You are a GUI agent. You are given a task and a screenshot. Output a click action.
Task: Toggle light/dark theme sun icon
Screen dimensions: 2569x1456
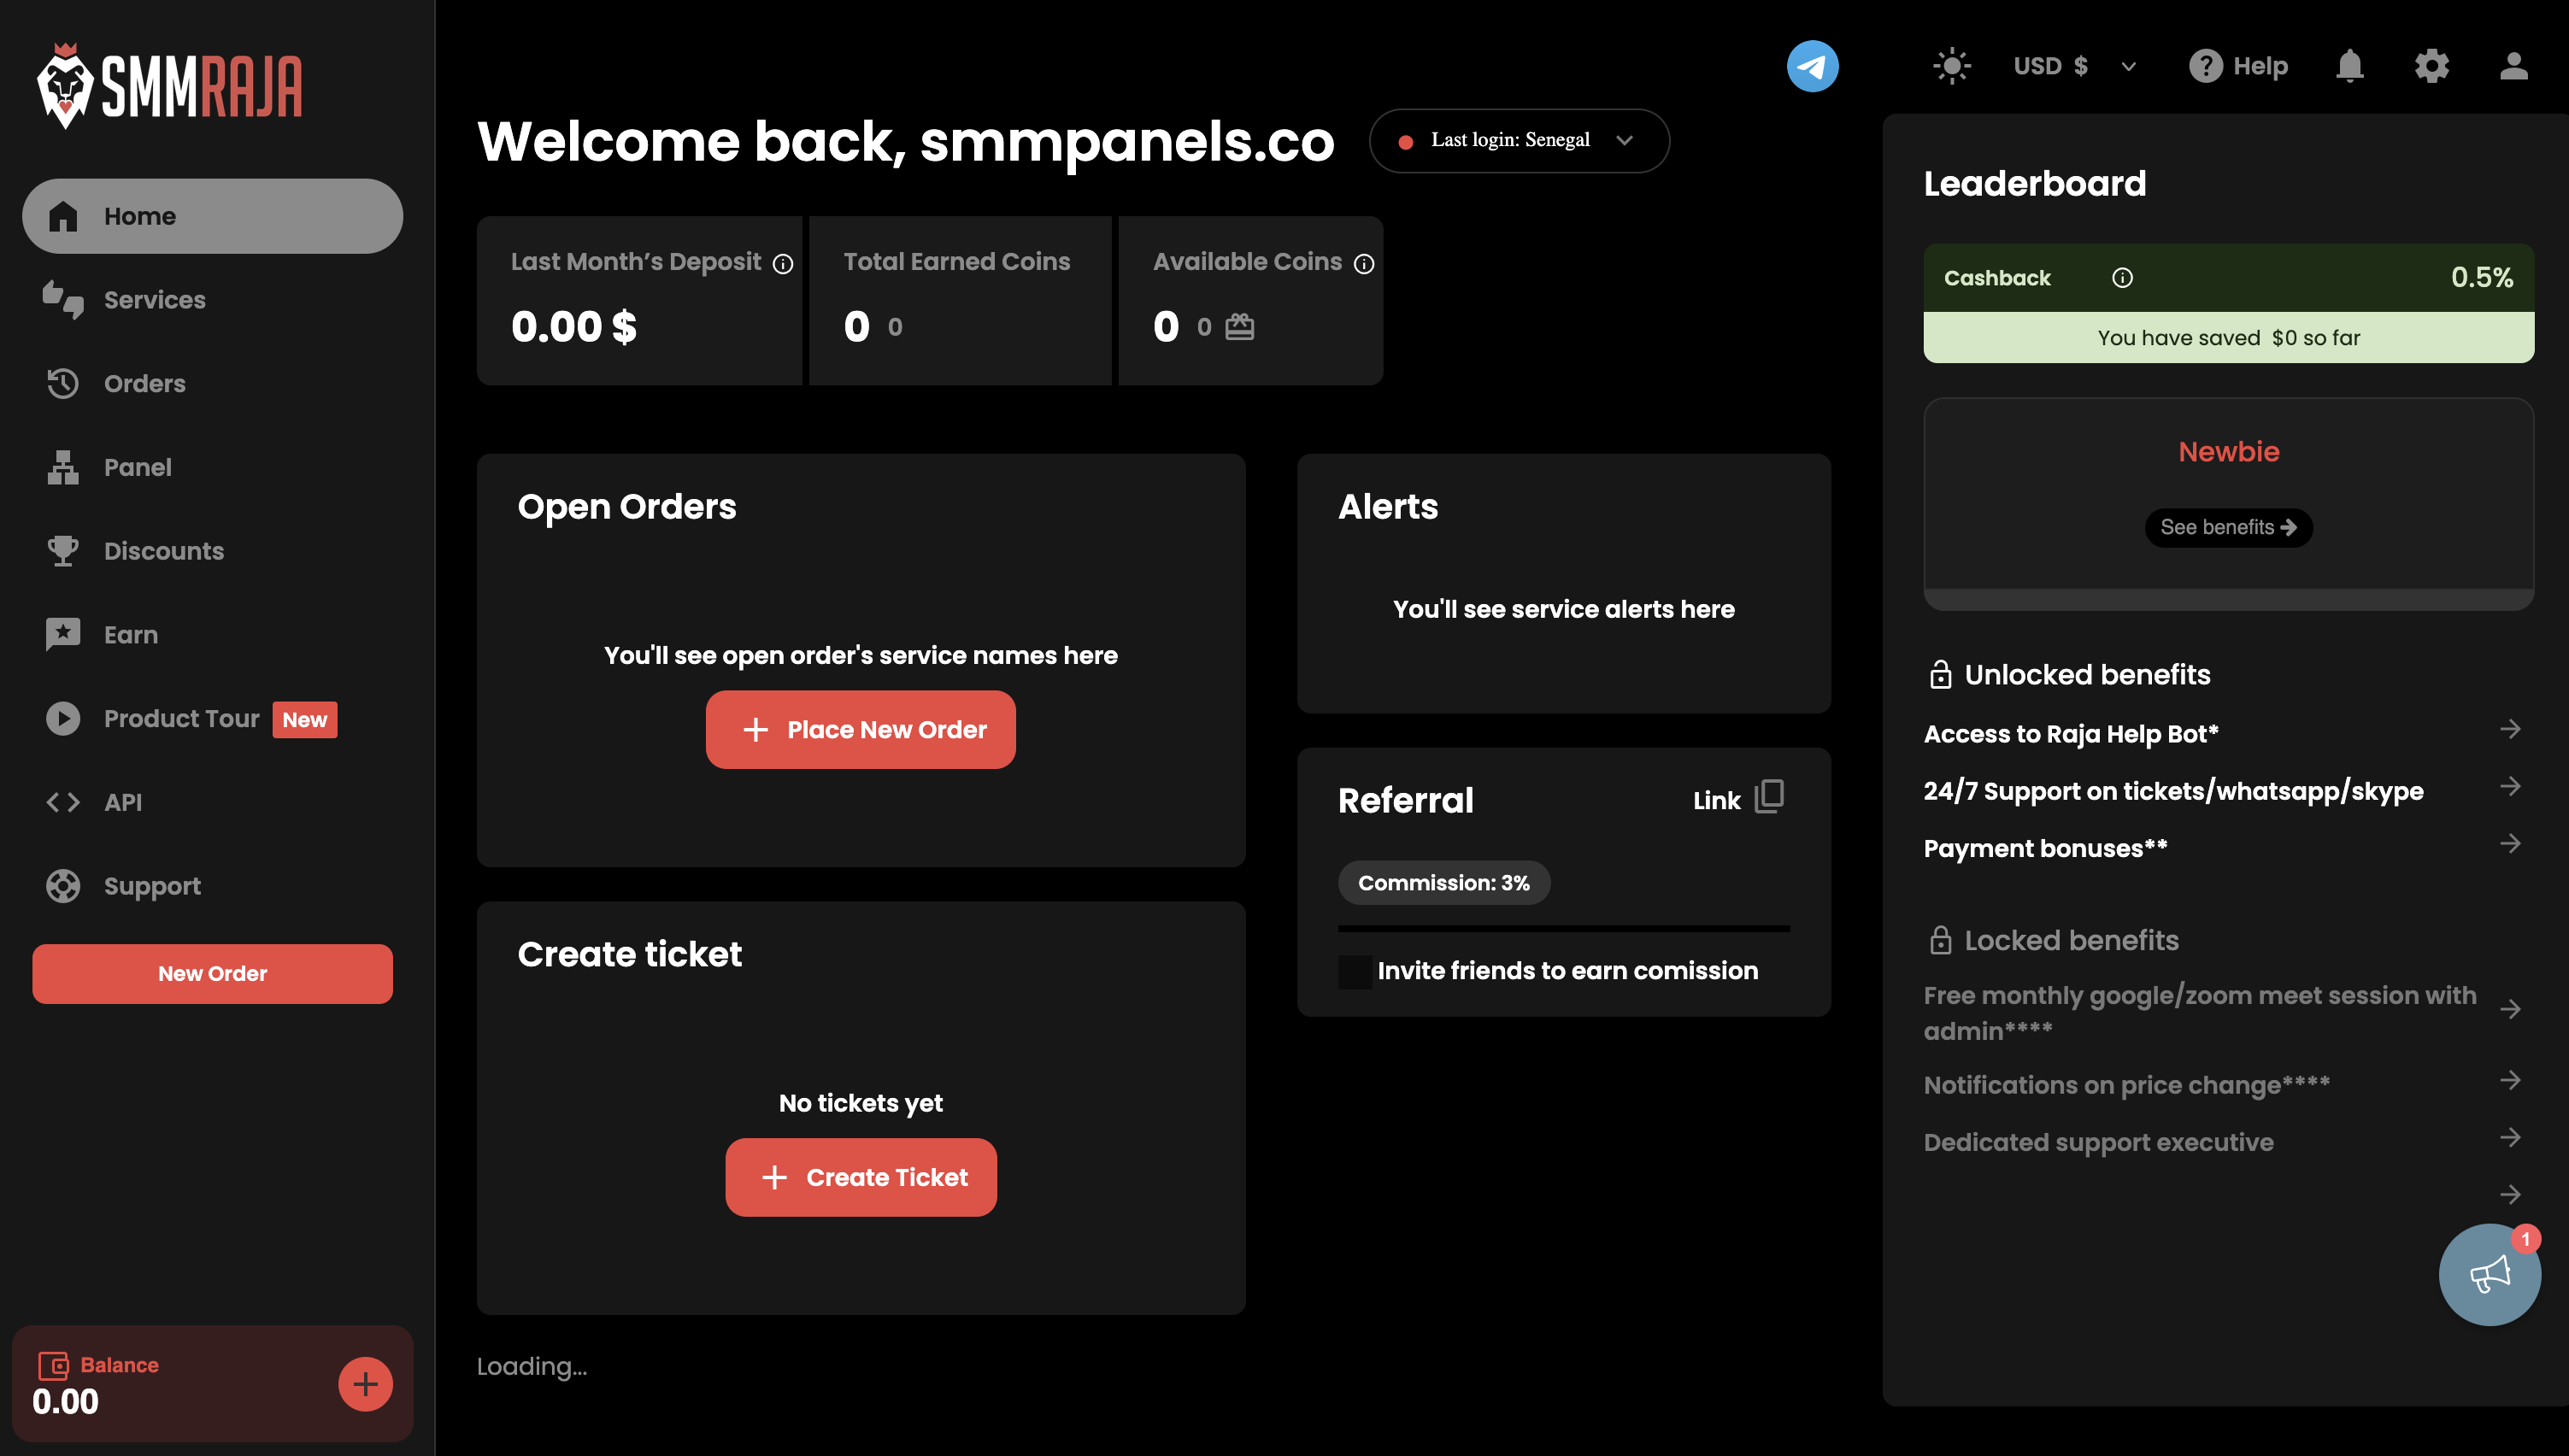pos(1951,66)
